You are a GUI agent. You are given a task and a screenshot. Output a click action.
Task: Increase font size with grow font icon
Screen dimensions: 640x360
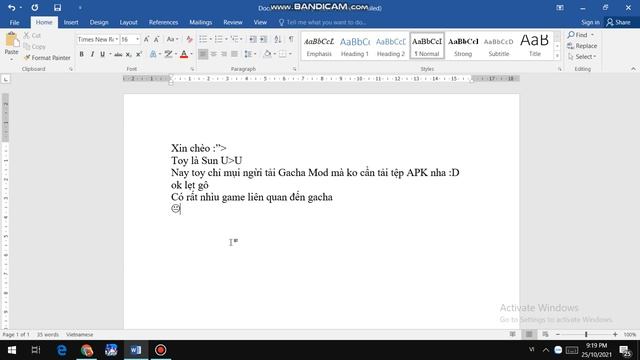pyautogui.click(x=146, y=39)
